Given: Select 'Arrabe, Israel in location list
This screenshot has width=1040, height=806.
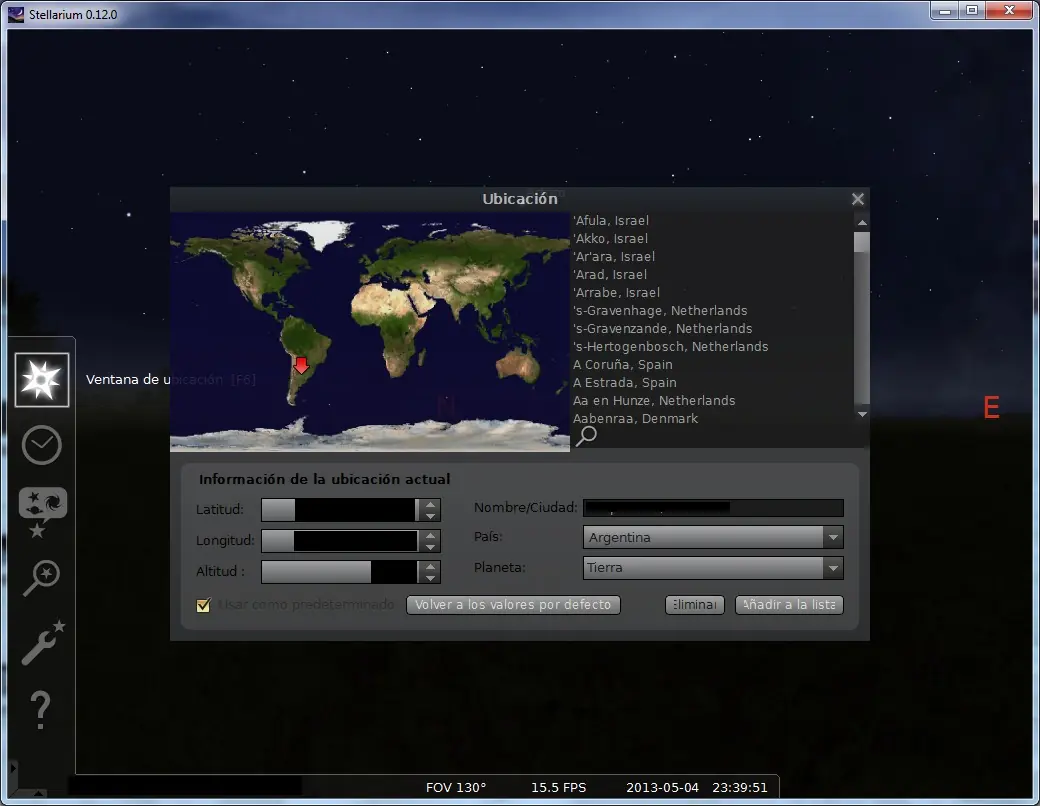Looking at the screenshot, I should (617, 293).
